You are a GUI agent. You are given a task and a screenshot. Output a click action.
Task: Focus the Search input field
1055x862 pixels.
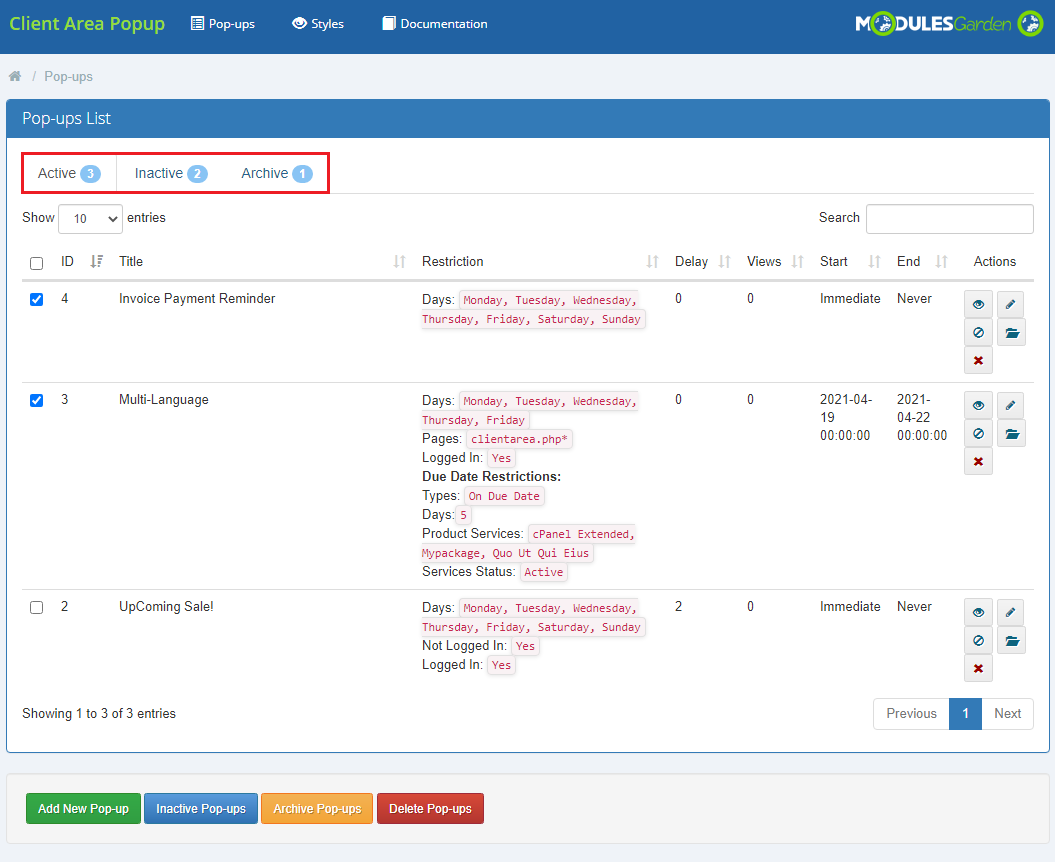tap(949, 219)
